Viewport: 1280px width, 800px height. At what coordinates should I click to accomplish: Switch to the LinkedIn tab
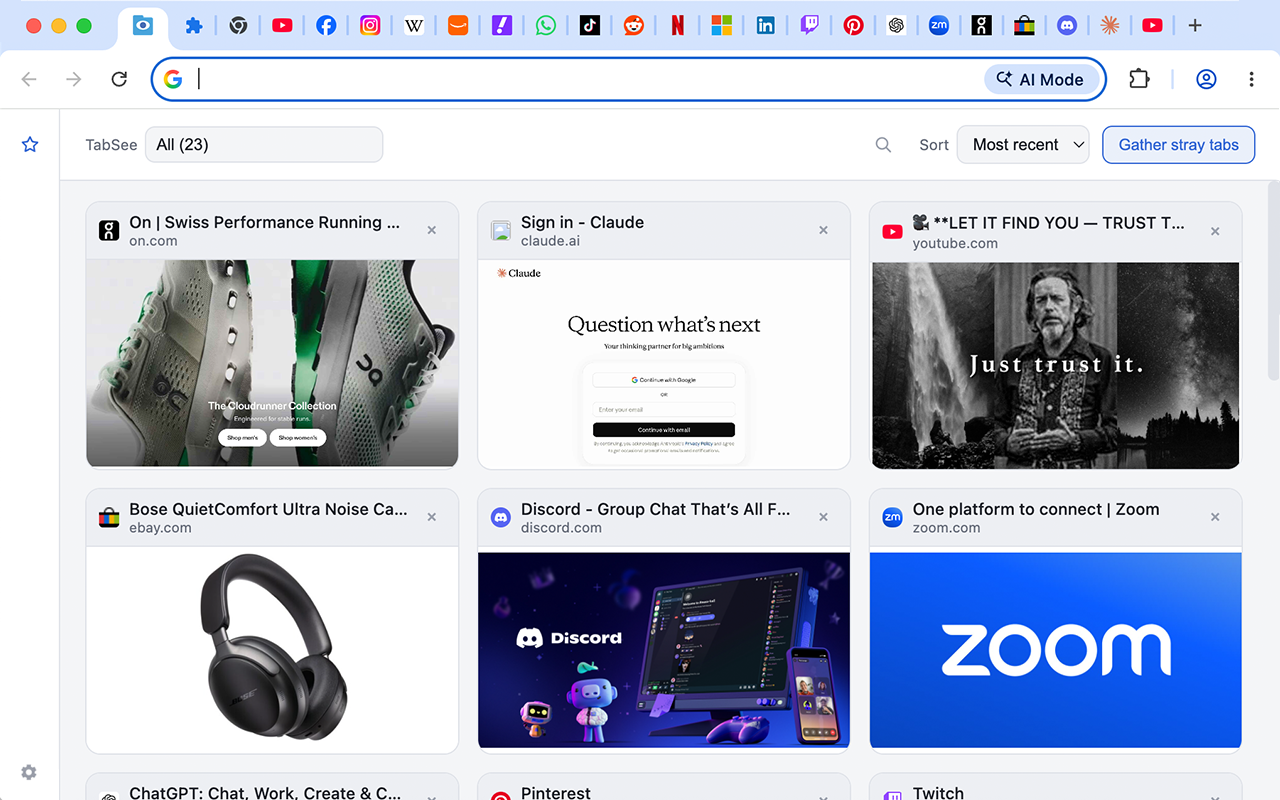pos(766,26)
